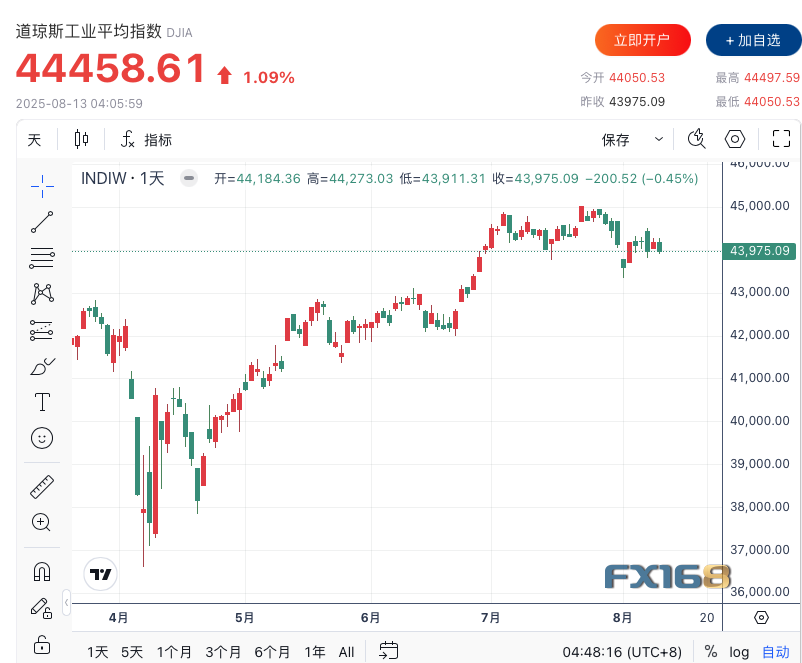Screen dimensions: 802x663
Task: Click the 立即开户 button
Action: click(642, 40)
